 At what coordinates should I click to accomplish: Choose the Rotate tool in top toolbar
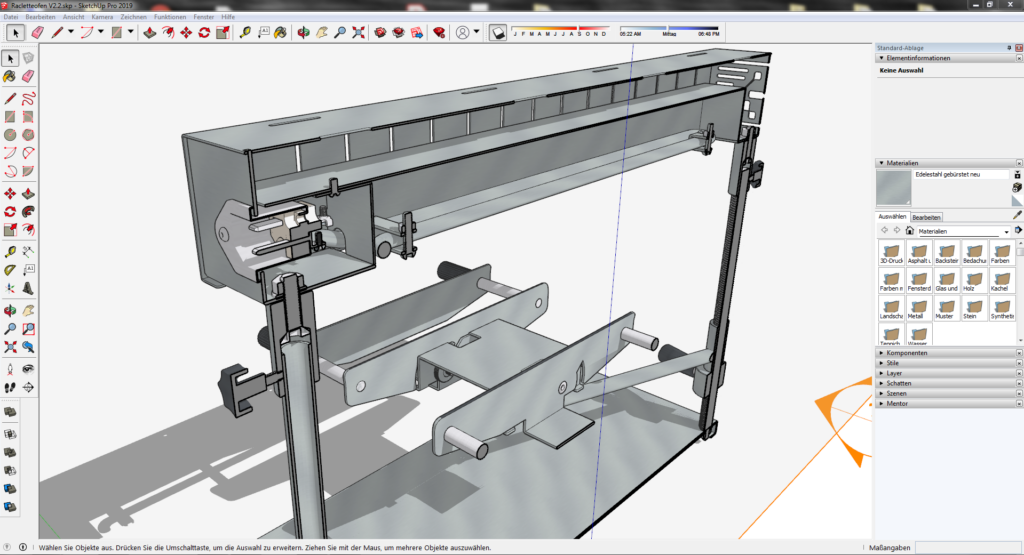click(x=204, y=32)
